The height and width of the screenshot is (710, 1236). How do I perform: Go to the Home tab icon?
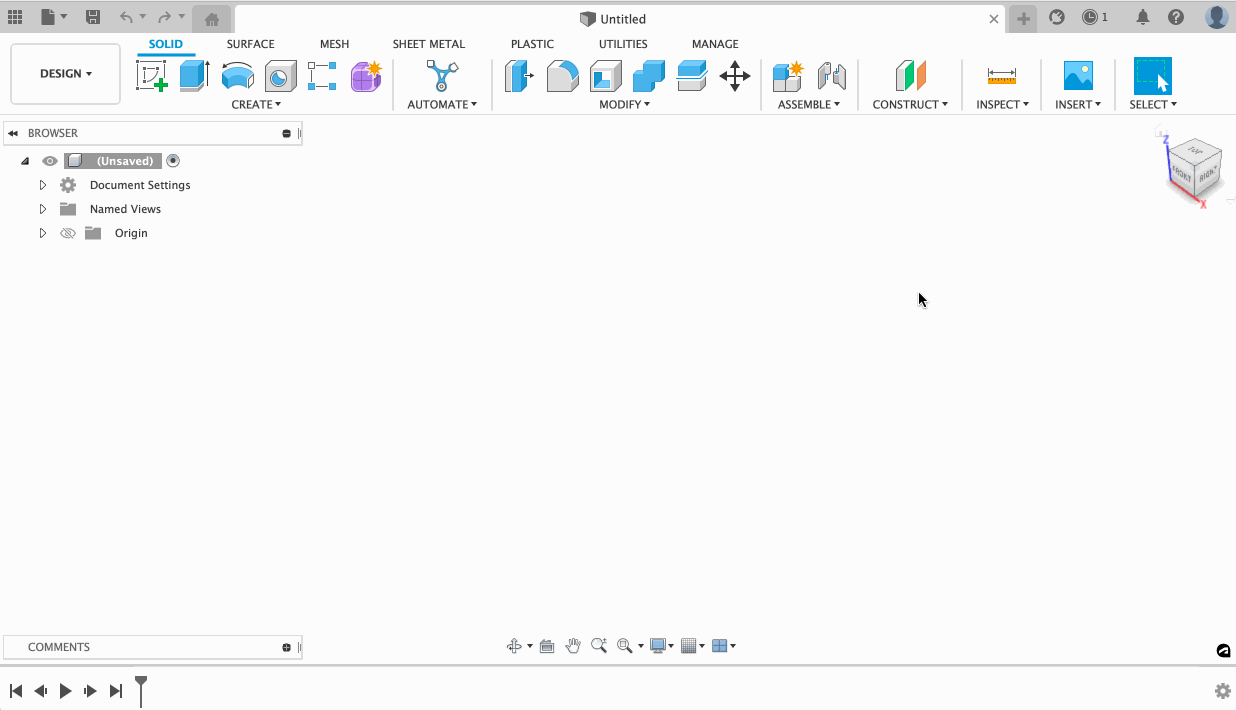(211, 19)
